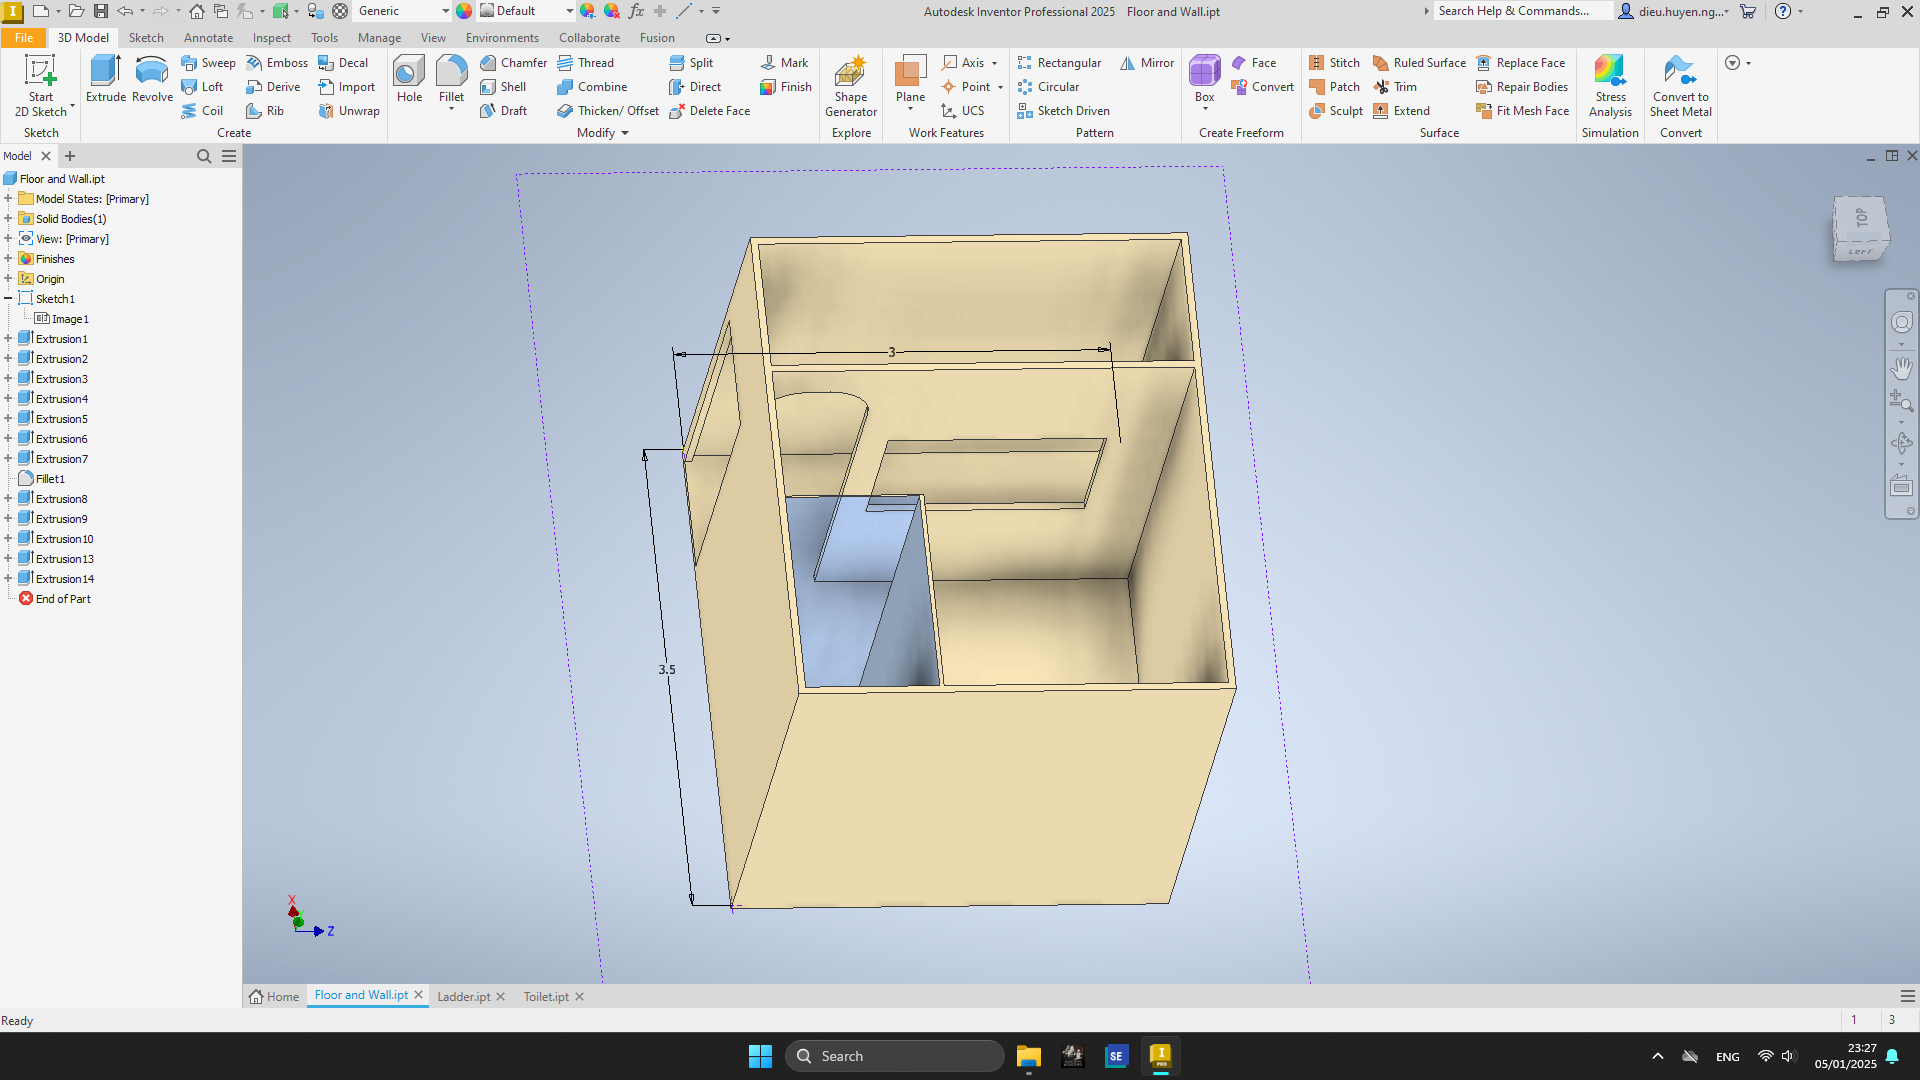Select the Ruled Surface tool

[x=1419, y=62]
